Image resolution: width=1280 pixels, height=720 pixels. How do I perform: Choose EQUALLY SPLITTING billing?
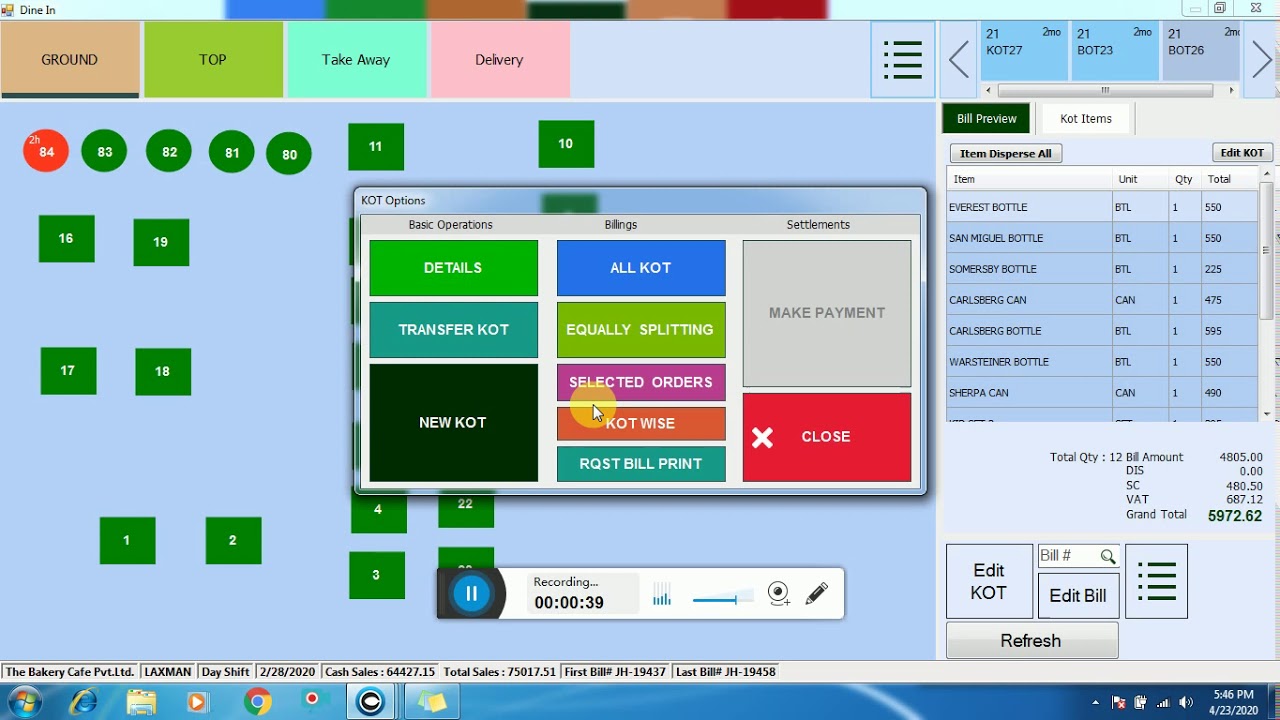[x=641, y=330]
